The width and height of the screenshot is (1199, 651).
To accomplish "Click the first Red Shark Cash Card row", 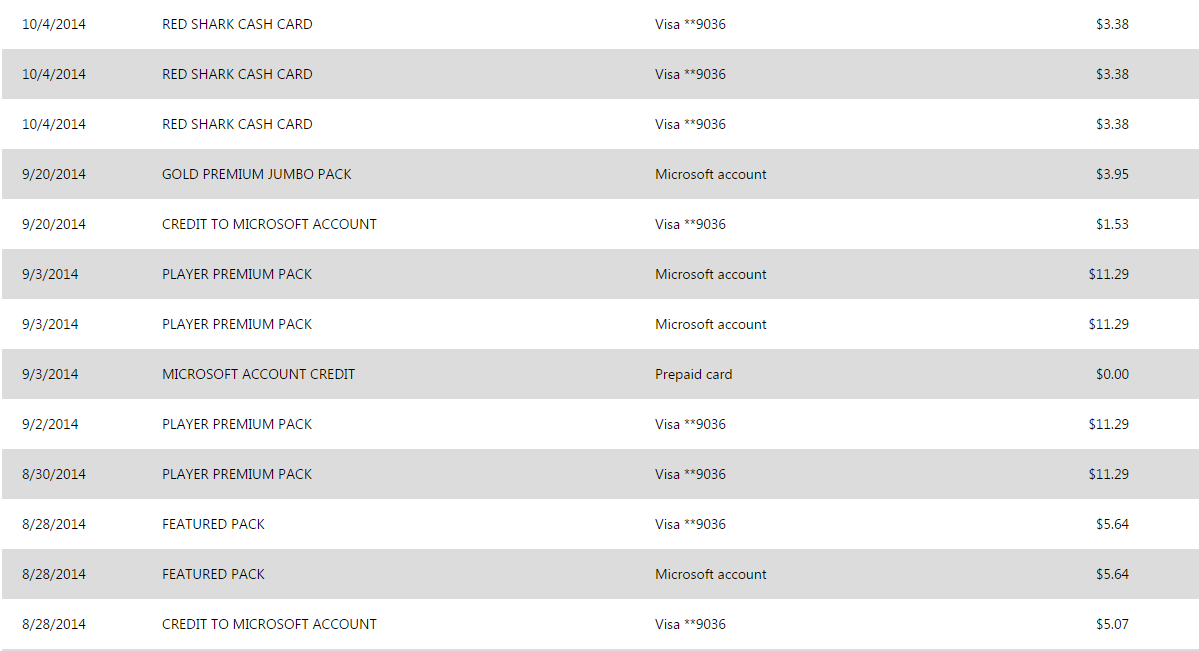I will point(600,24).
